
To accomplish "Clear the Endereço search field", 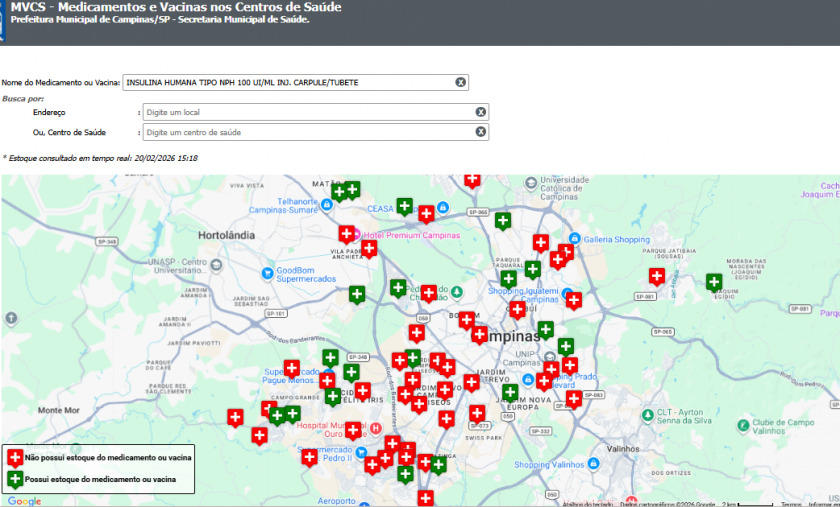I will [x=481, y=112].
